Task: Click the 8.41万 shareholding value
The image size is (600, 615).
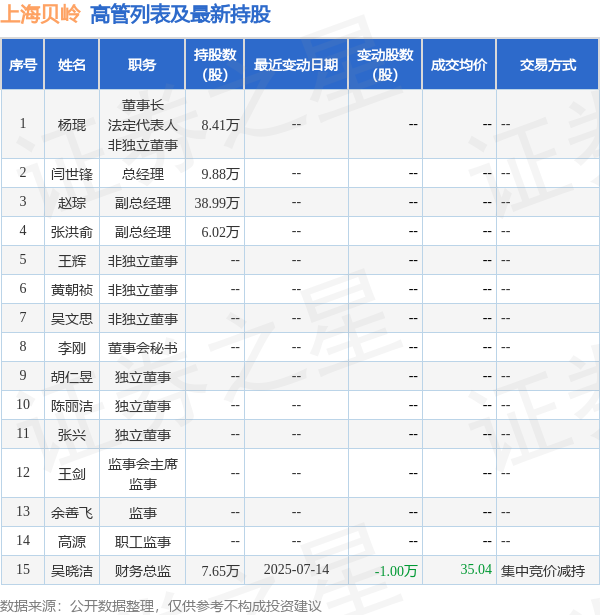Action: pyautogui.click(x=220, y=125)
